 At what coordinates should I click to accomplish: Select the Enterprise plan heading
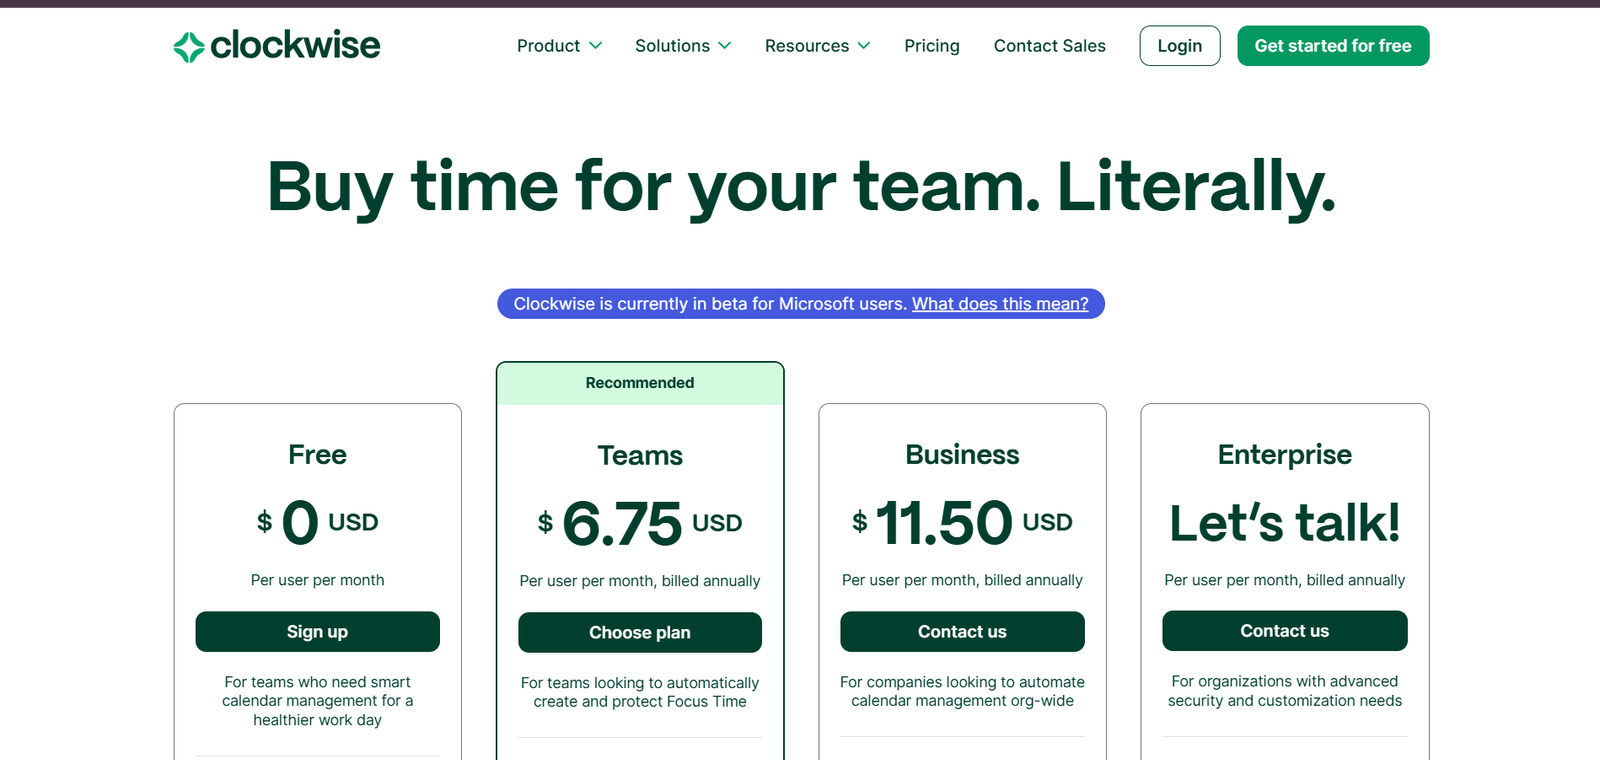1285,455
